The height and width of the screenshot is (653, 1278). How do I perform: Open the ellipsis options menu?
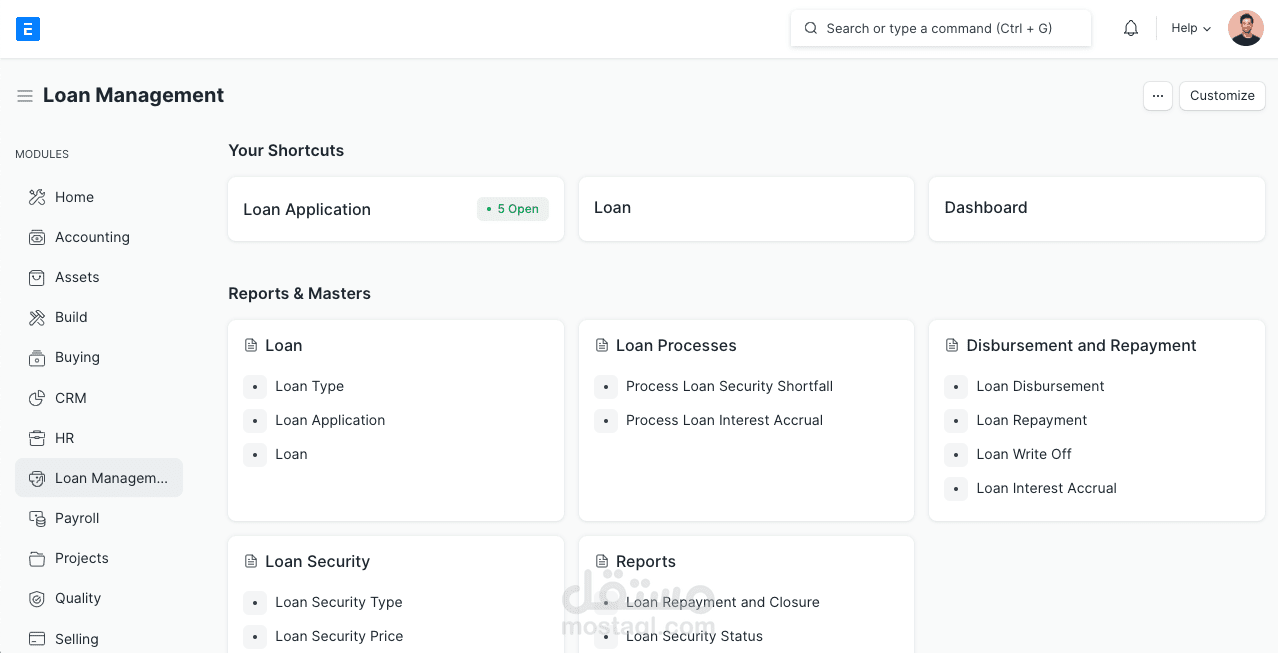pyautogui.click(x=1157, y=95)
